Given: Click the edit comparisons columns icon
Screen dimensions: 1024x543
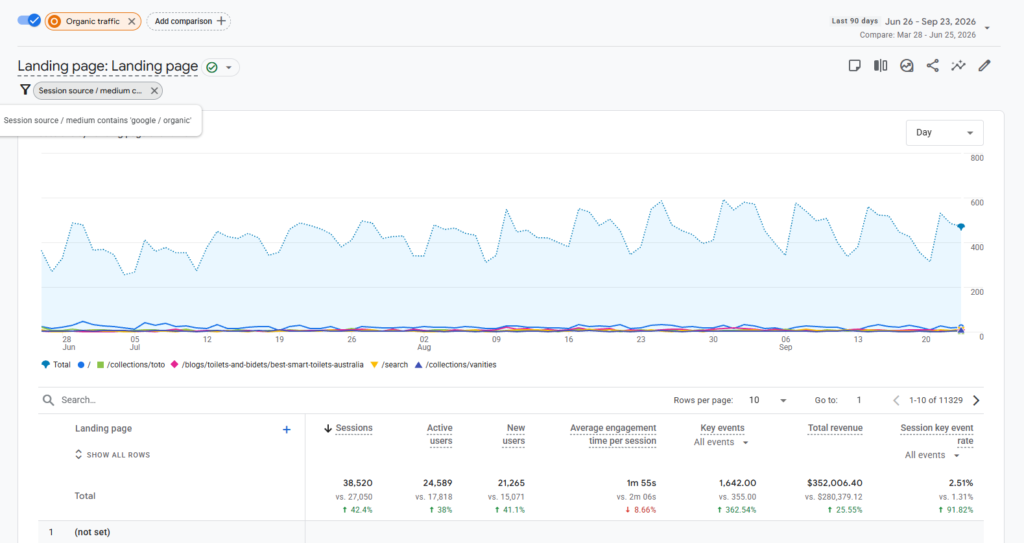Looking at the screenshot, I should (x=880, y=65).
